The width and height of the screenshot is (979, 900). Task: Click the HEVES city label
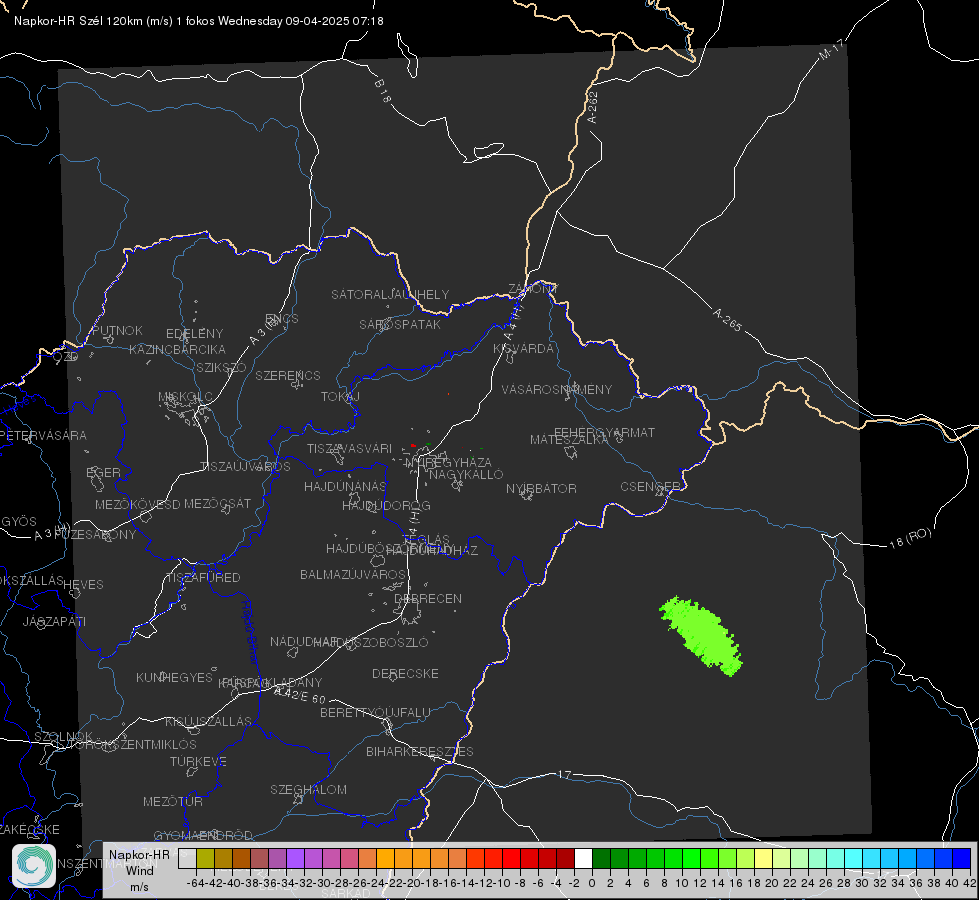click(83, 585)
